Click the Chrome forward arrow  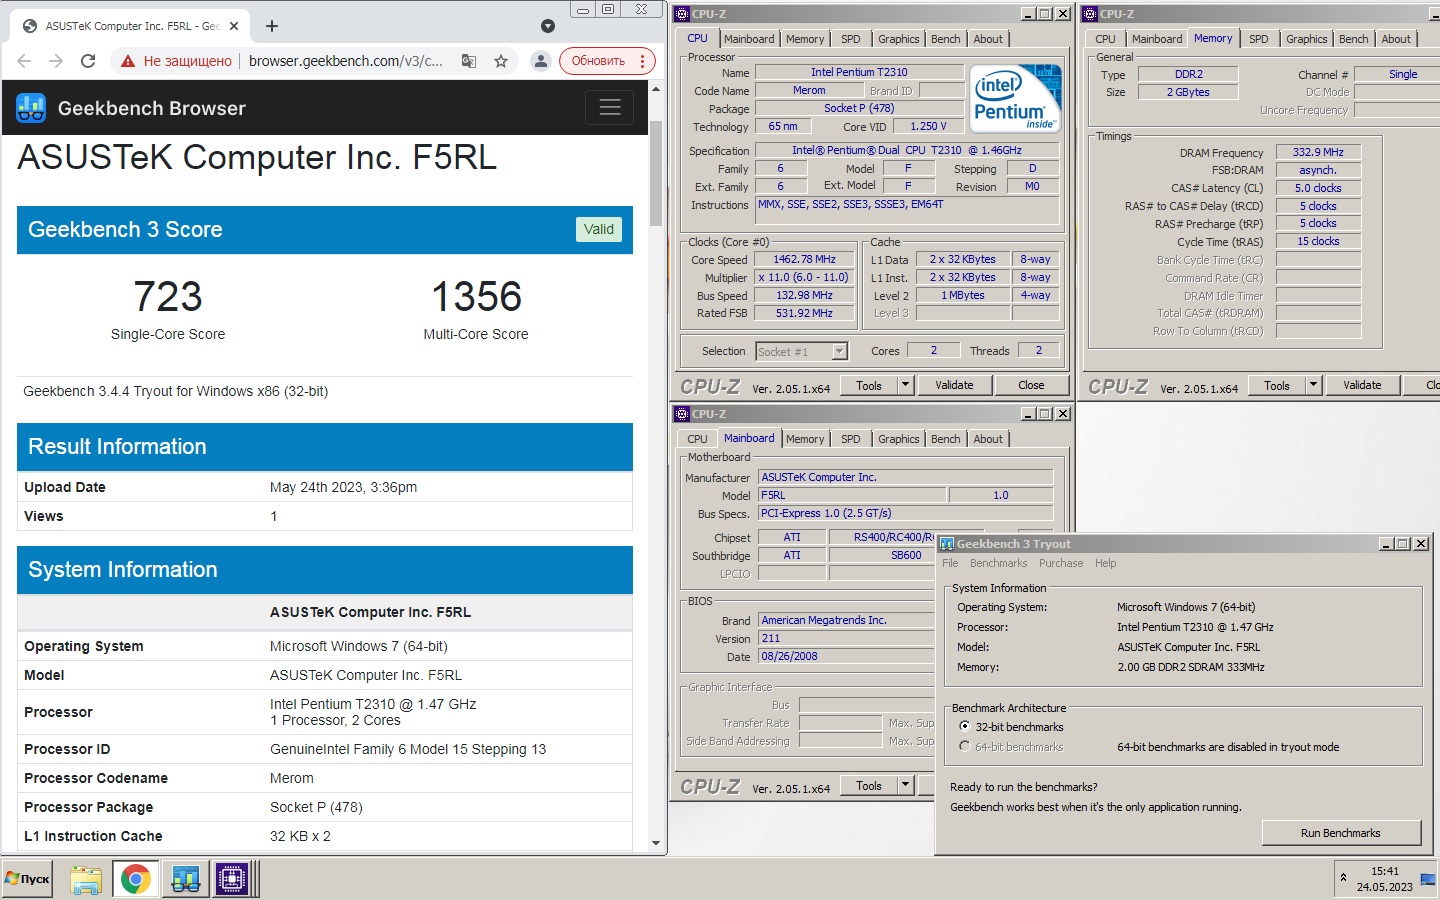click(56, 61)
